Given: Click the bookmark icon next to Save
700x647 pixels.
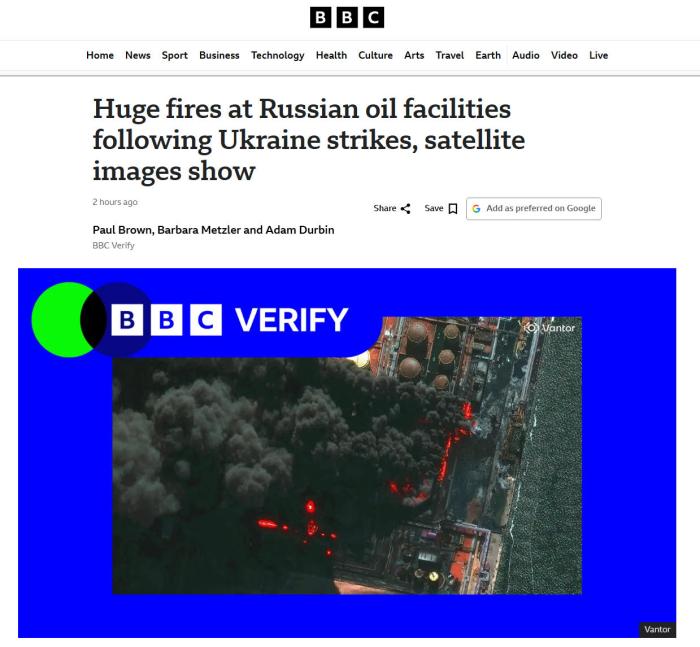Looking at the screenshot, I should click(453, 209).
